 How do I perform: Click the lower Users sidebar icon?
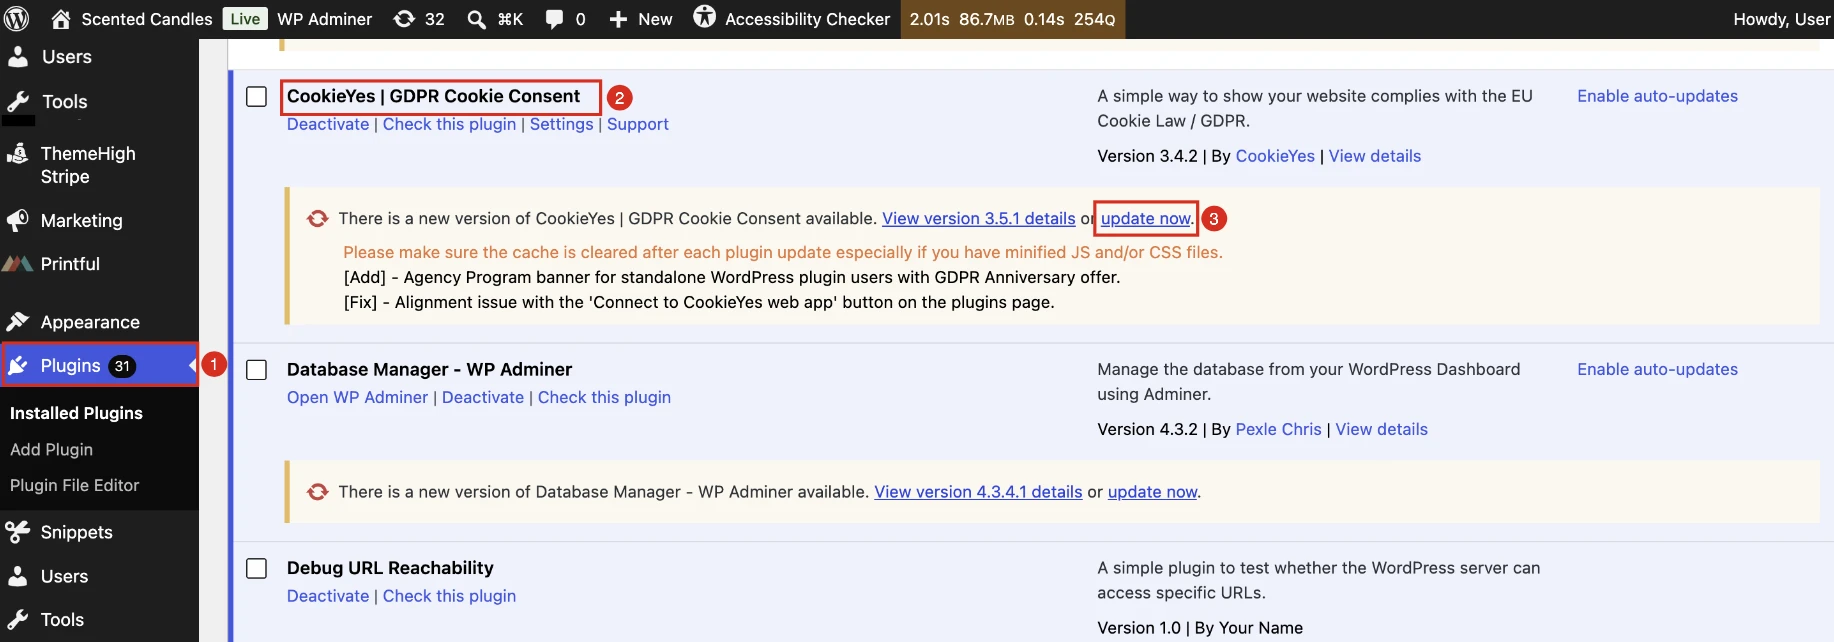point(18,576)
